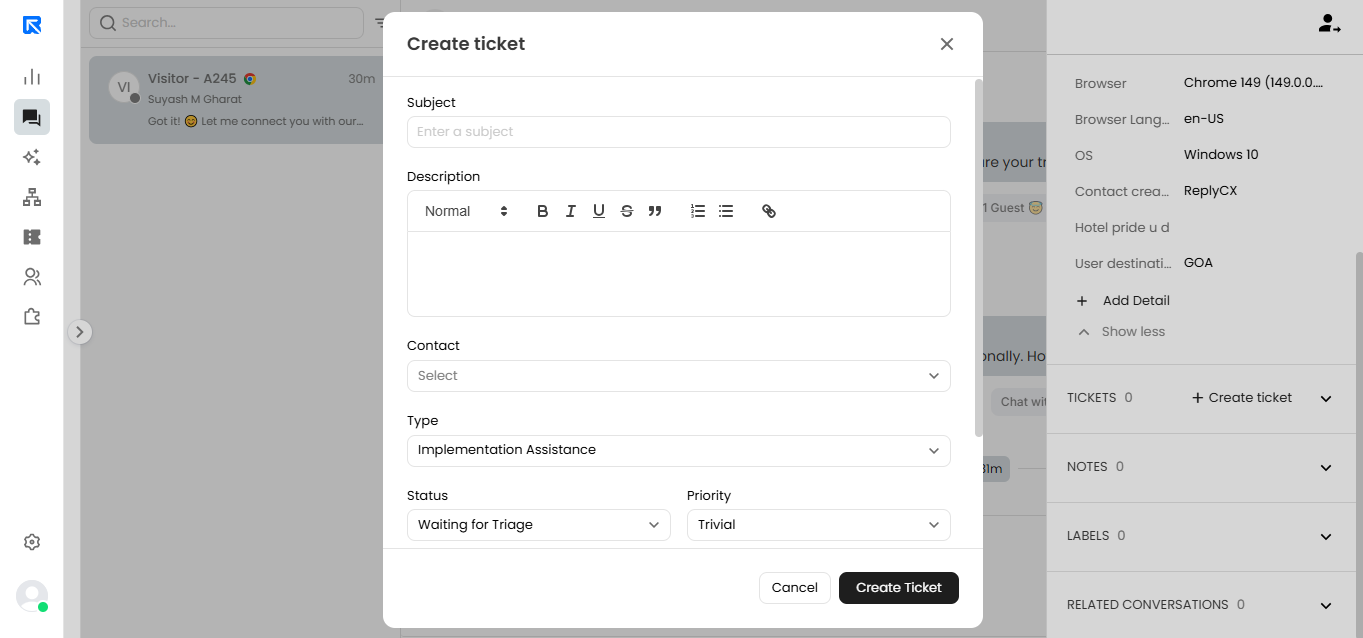Viewport: 1363px width, 638px height.
Task: Click the Create Ticket button
Action: pyautogui.click(x=899, y=588)
